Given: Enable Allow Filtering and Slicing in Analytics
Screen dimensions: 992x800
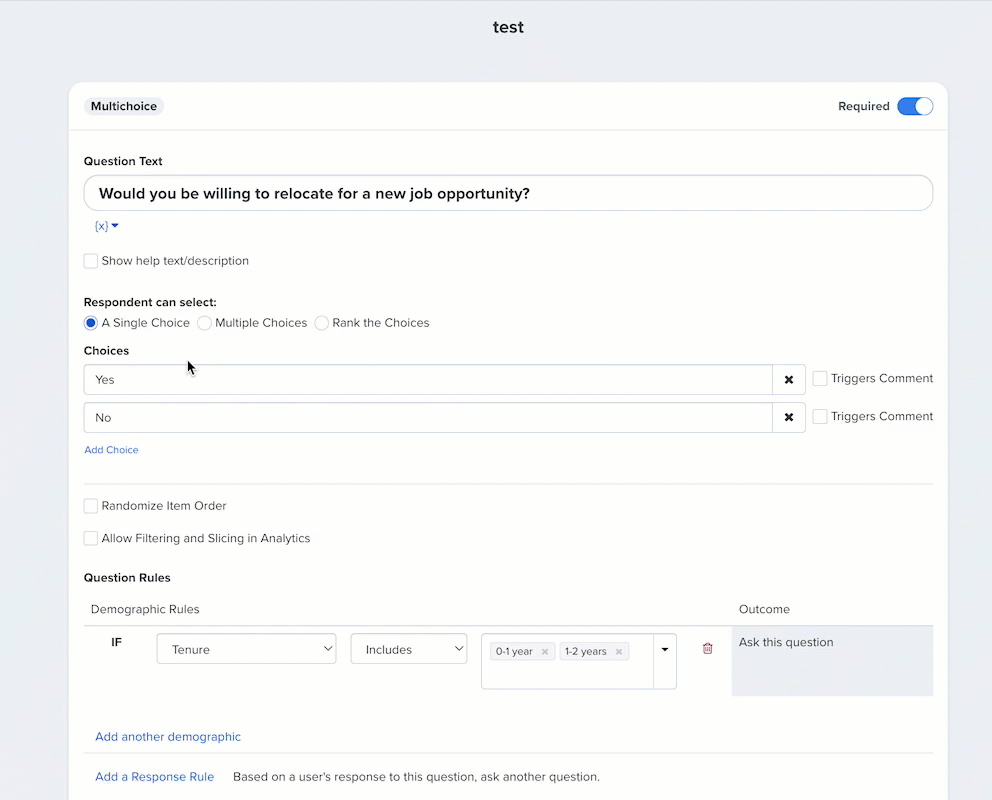Looking at the screenshot, I should pyautogui.click(x=91, y=538).
